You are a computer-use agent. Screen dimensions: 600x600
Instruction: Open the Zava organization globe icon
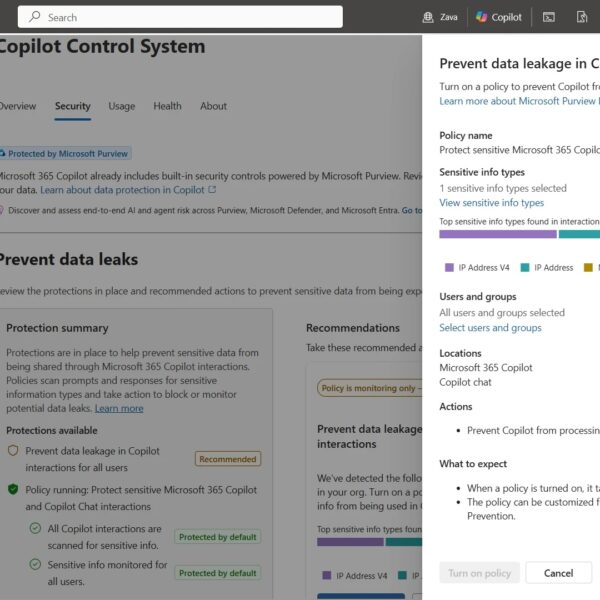[x=428, y=17]
